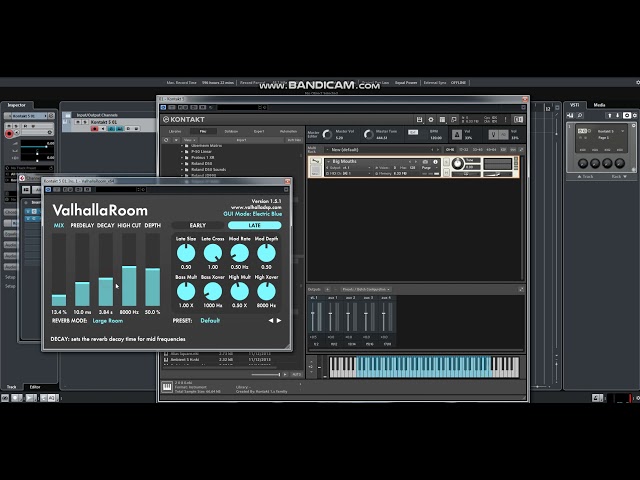Viewport: 640px width, 480px height.
Task: Click the Import button in Kontakt browser
Action: coord(242,140)
